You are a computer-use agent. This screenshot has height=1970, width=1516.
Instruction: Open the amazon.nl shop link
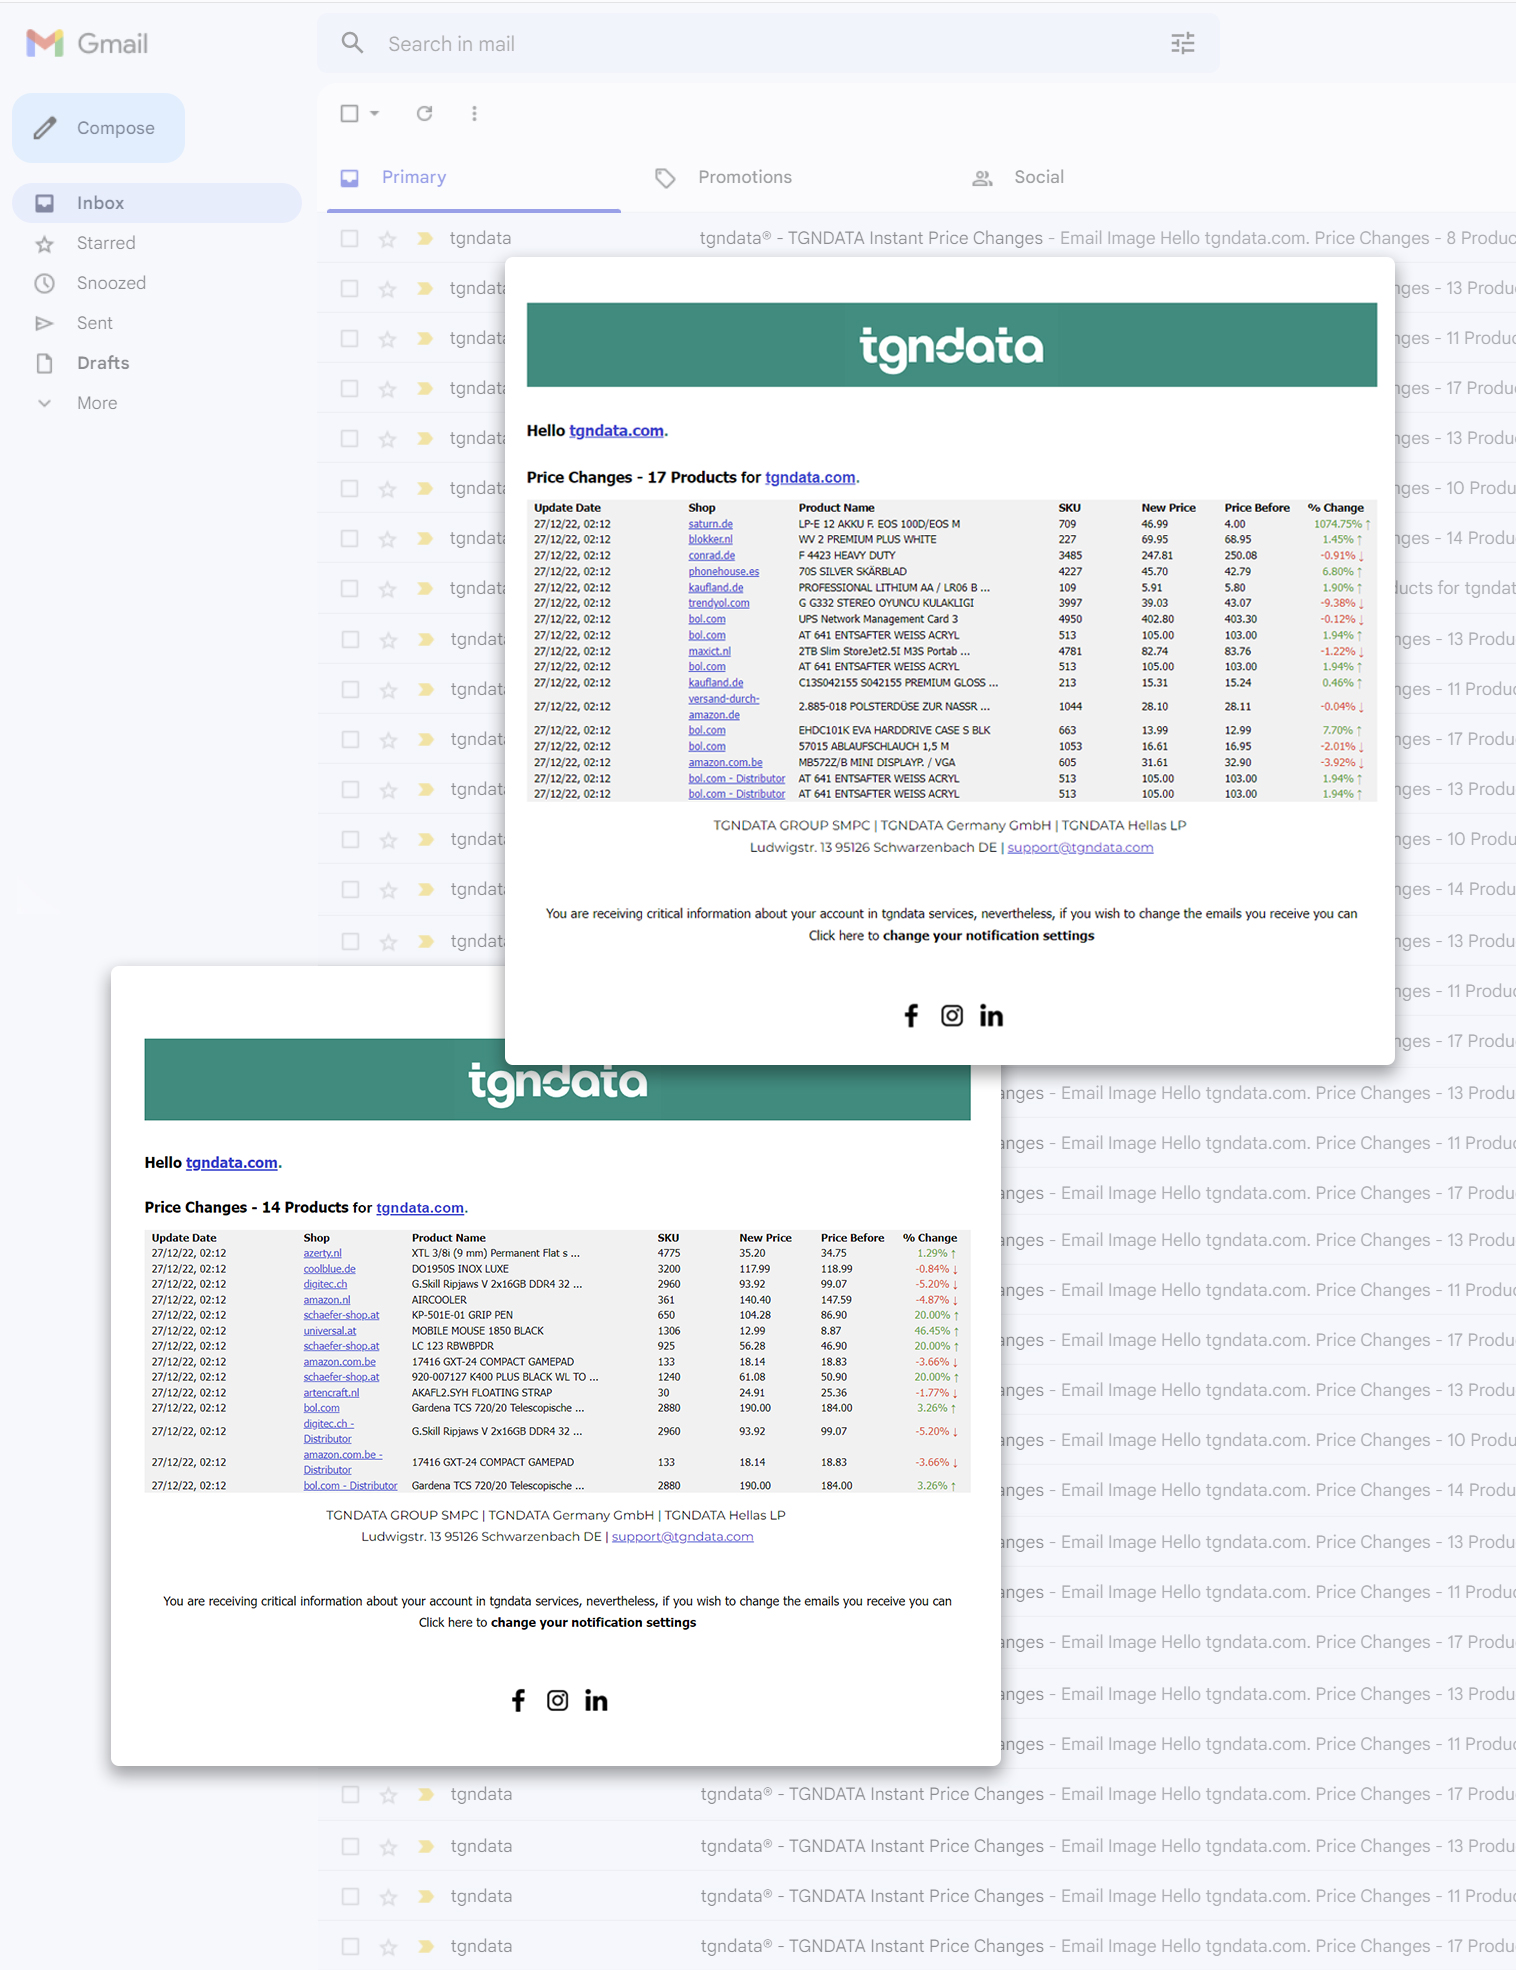(327, 1300)
